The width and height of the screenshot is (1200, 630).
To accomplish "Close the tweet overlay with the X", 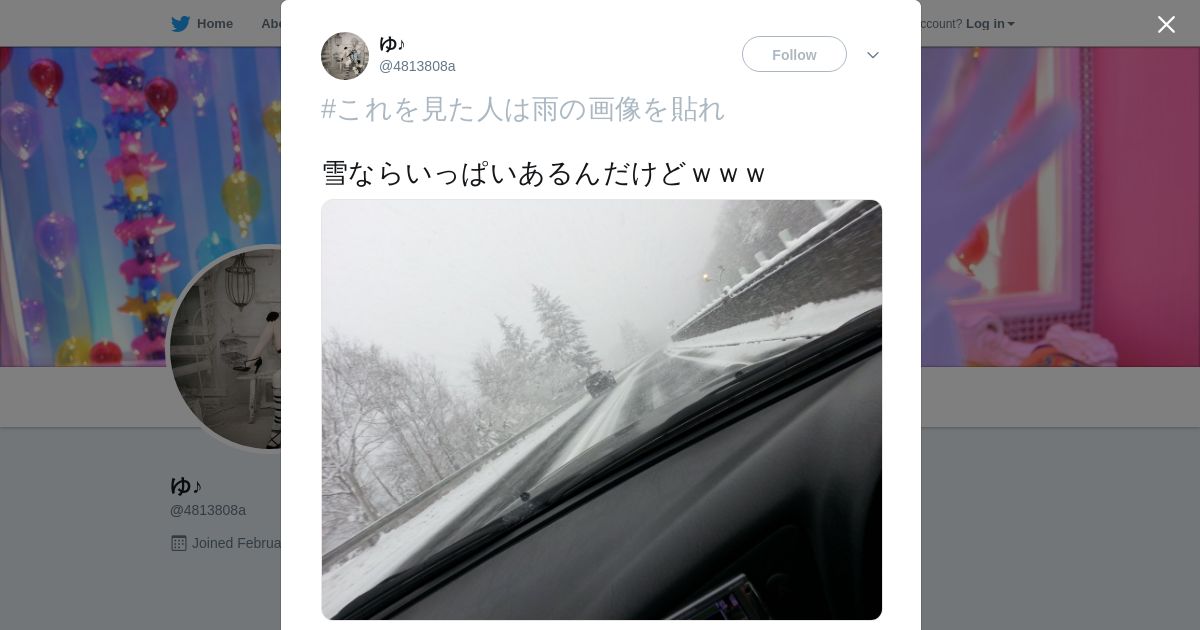I will (x=1166, y=24).
